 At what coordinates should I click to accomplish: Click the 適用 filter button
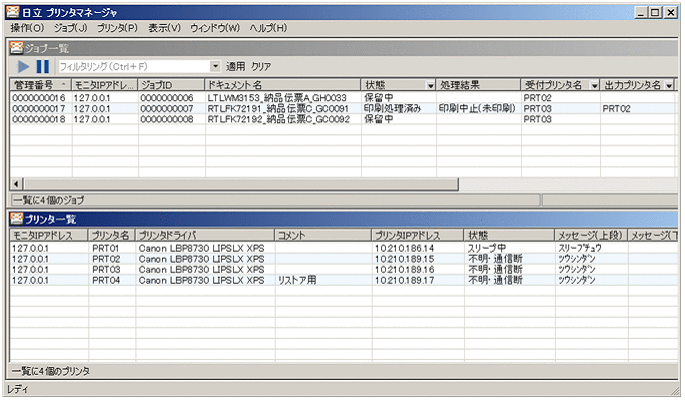235,67
